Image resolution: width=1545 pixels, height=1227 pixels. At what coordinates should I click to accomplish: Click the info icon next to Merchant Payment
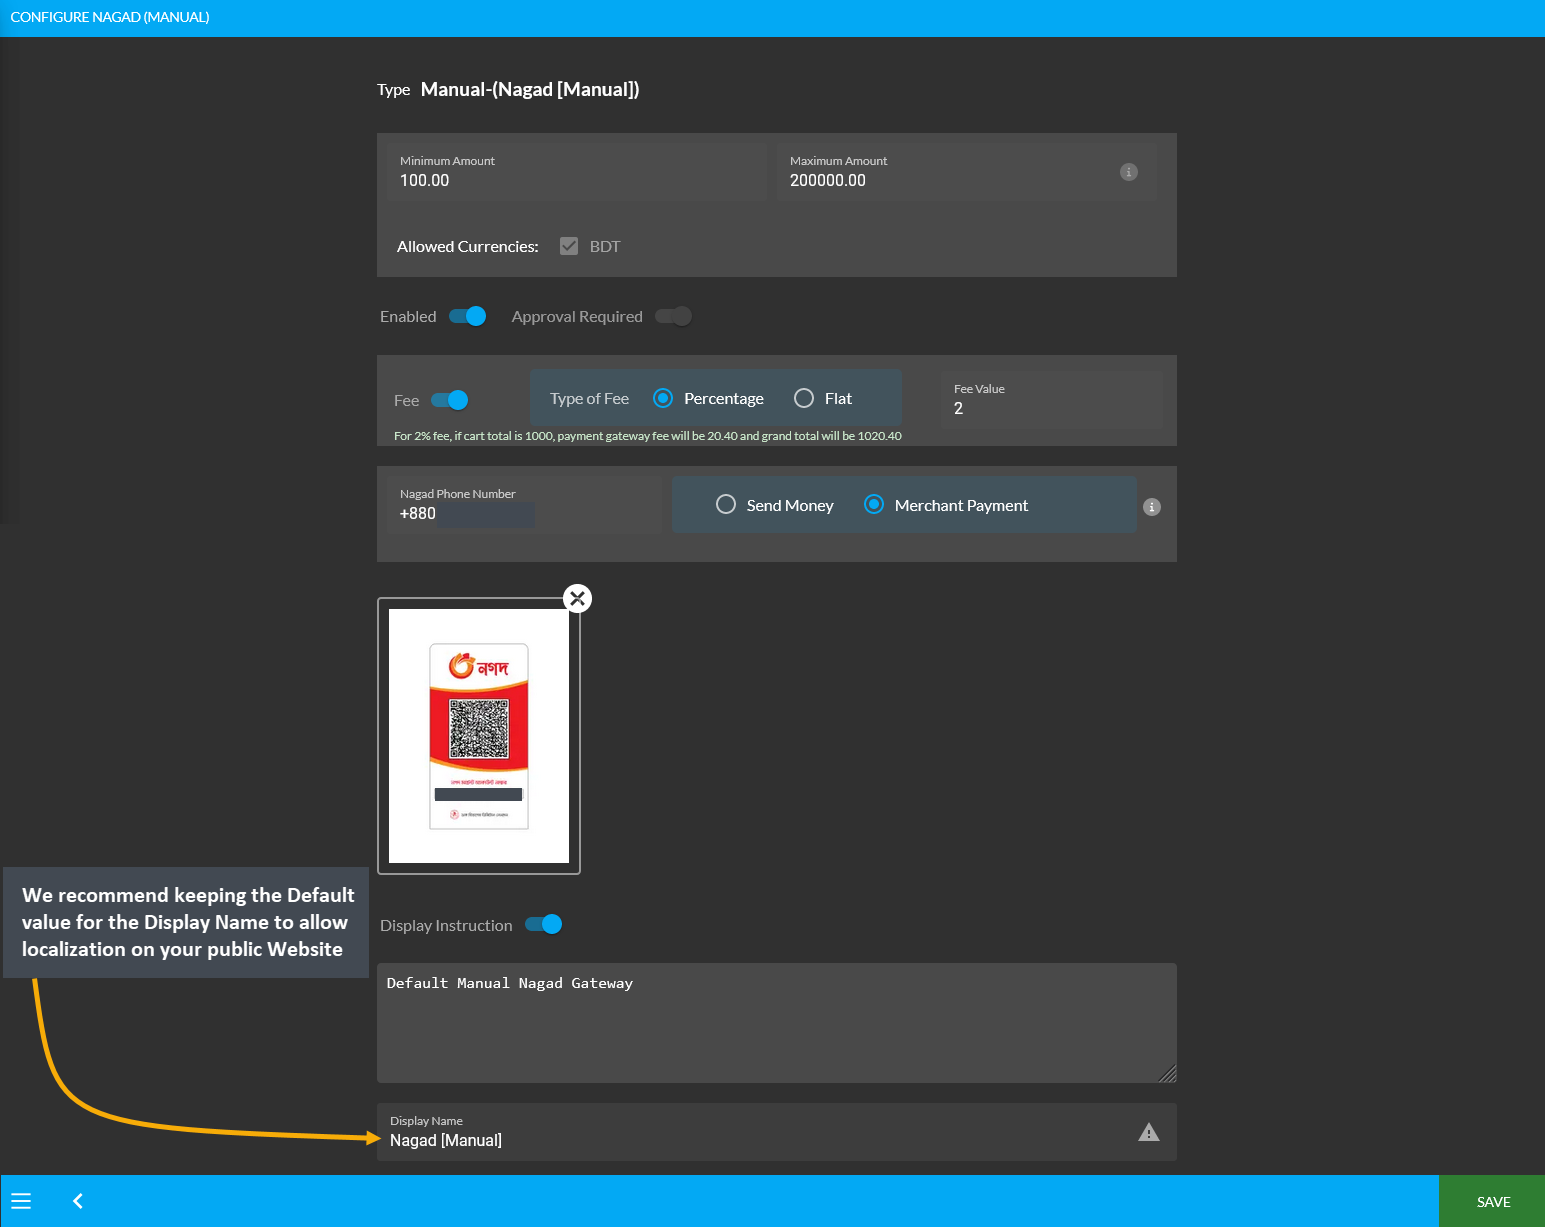pos(1152,507)
